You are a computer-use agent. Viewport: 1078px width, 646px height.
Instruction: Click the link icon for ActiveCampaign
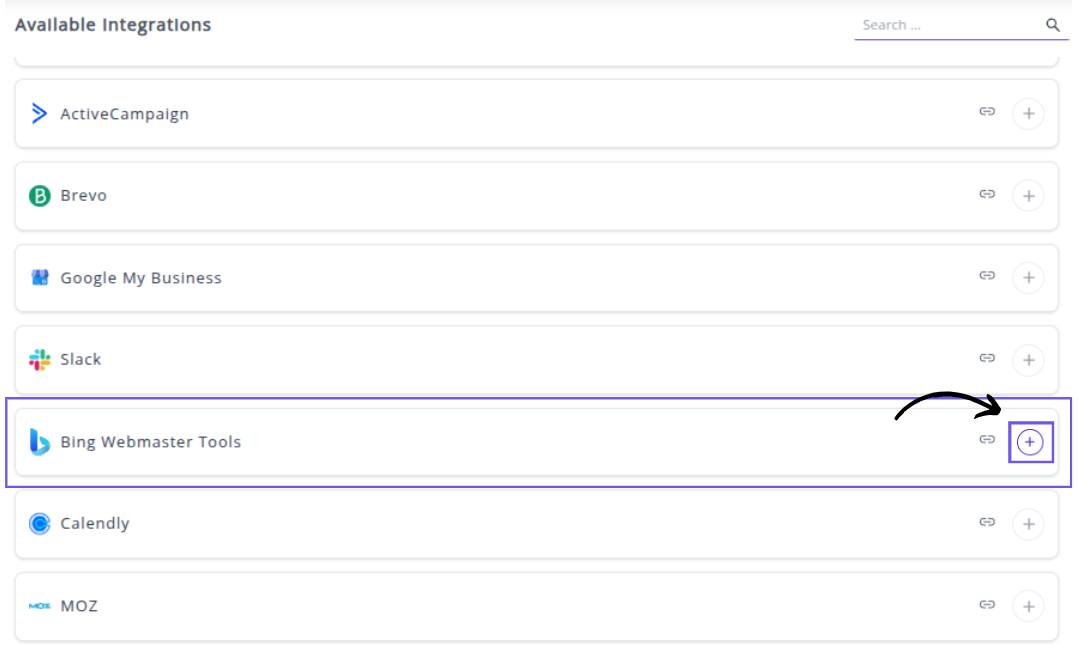pyautogui.click(x=987, y=112)
